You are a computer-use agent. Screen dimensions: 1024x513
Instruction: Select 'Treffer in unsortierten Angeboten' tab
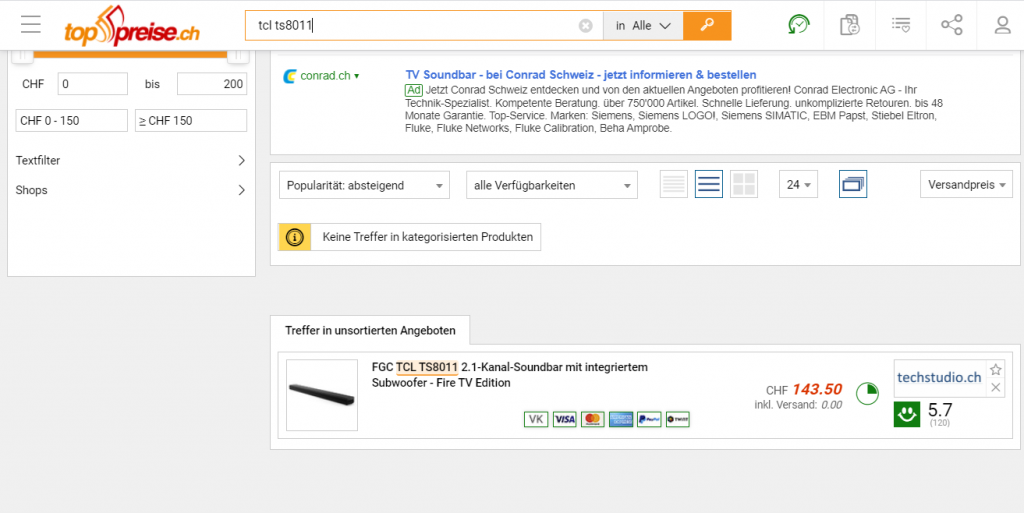[370, 330]
